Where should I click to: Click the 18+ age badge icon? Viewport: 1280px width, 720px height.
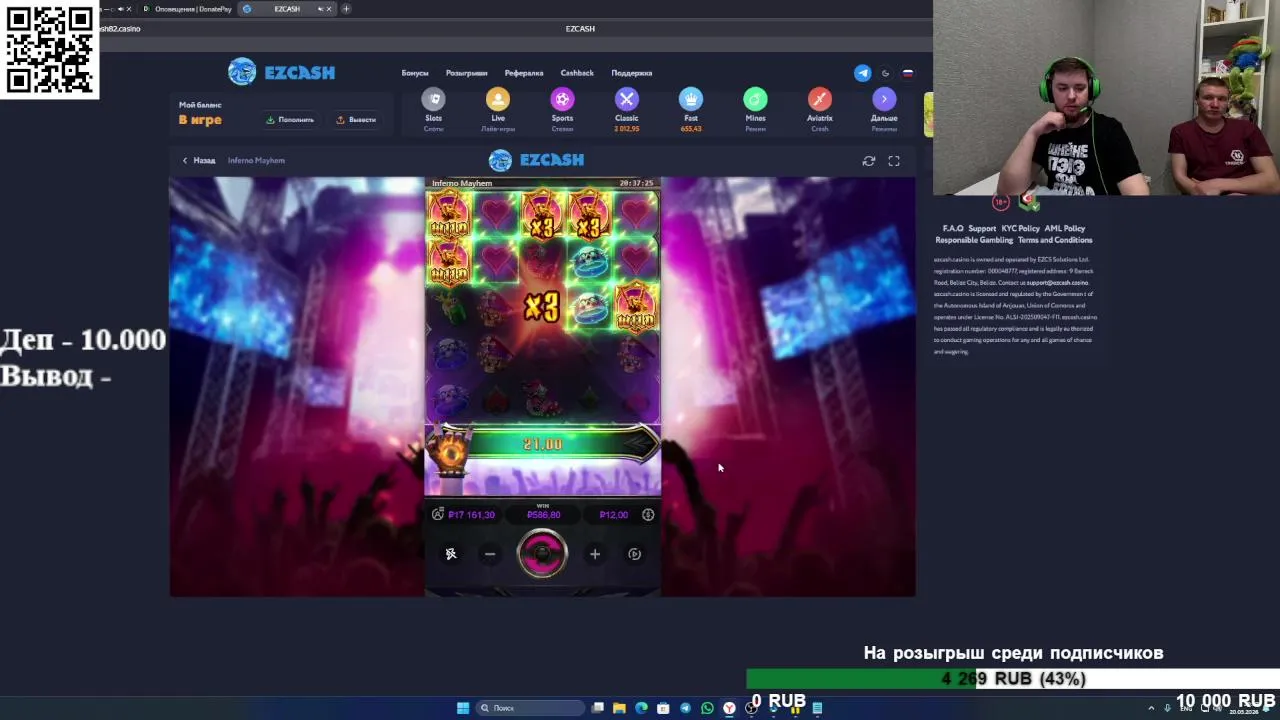[x=1000, y=202]
